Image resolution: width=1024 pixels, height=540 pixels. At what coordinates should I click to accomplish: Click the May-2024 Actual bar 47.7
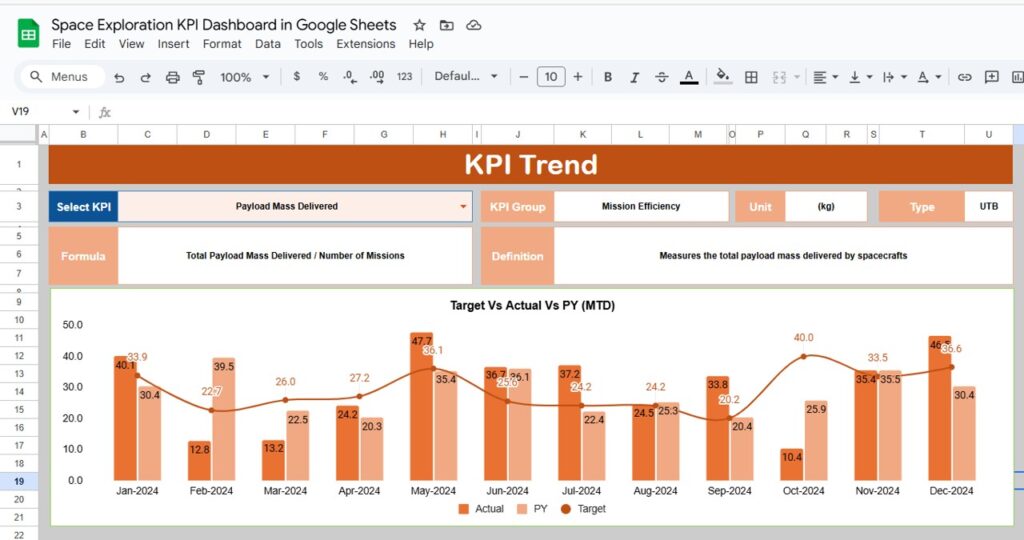[421, 406]
